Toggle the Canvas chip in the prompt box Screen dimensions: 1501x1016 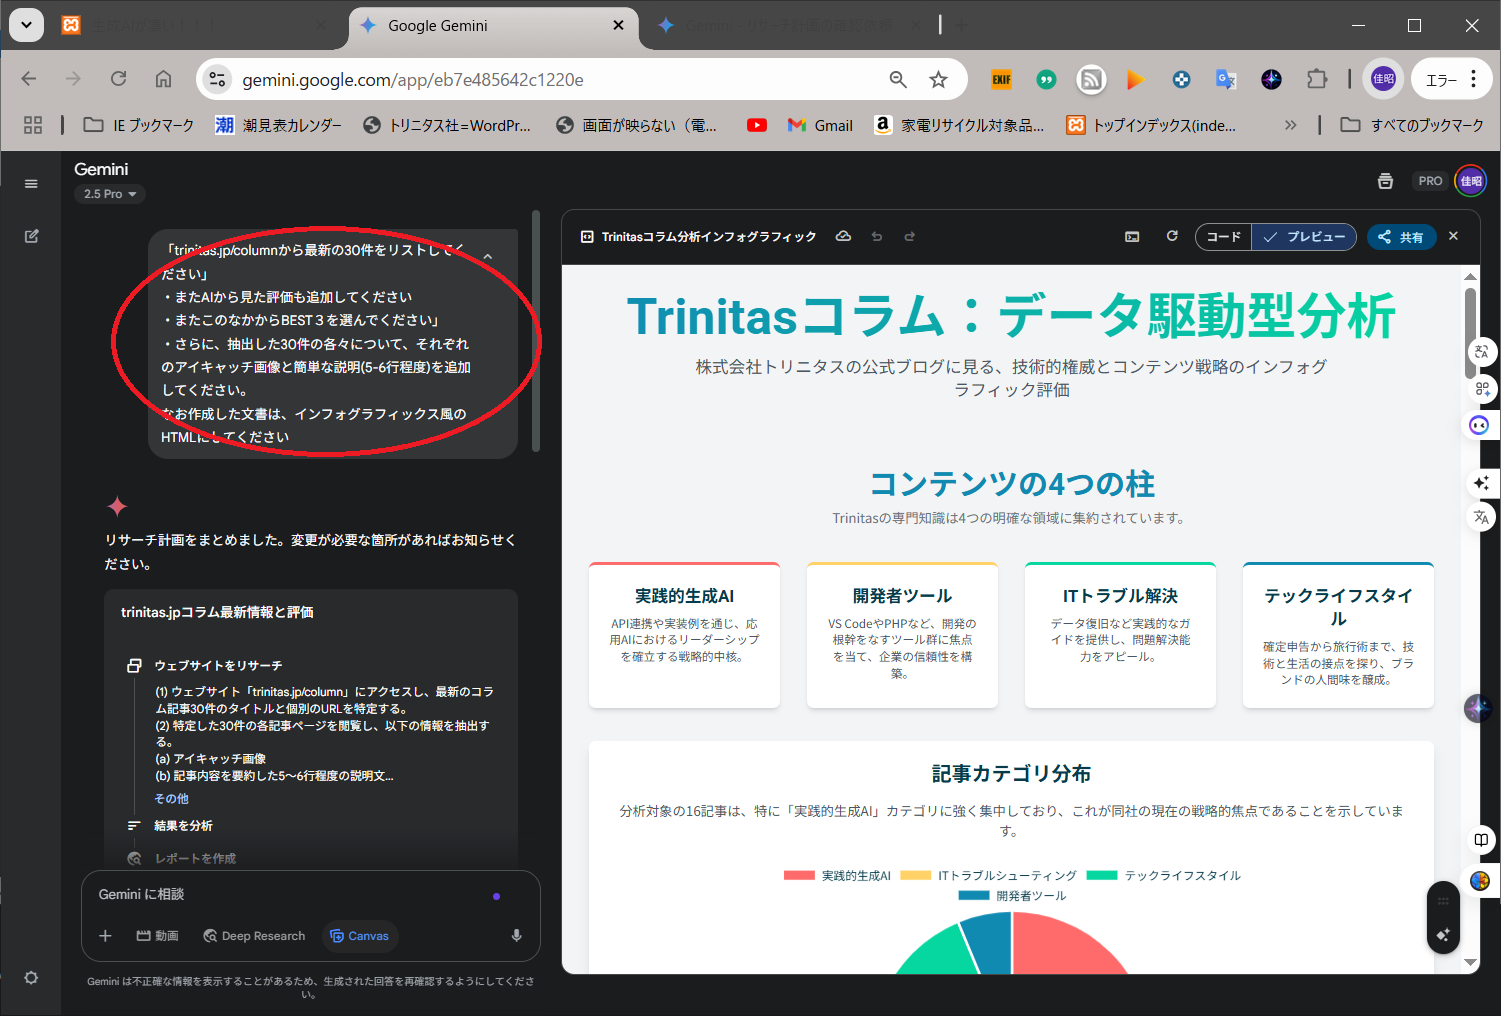(x=359, y=936)
